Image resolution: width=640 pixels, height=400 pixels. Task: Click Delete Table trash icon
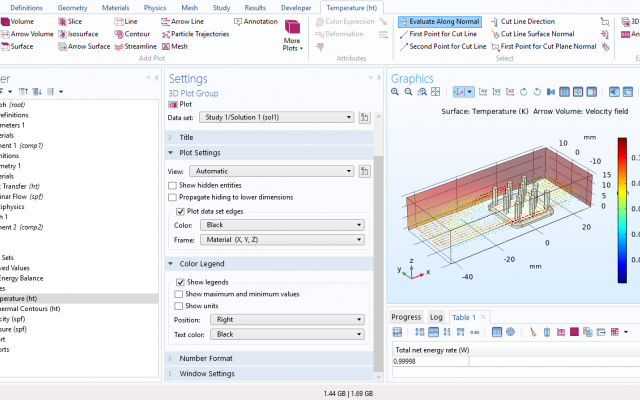pyautogui.click(x=547, y=332)
